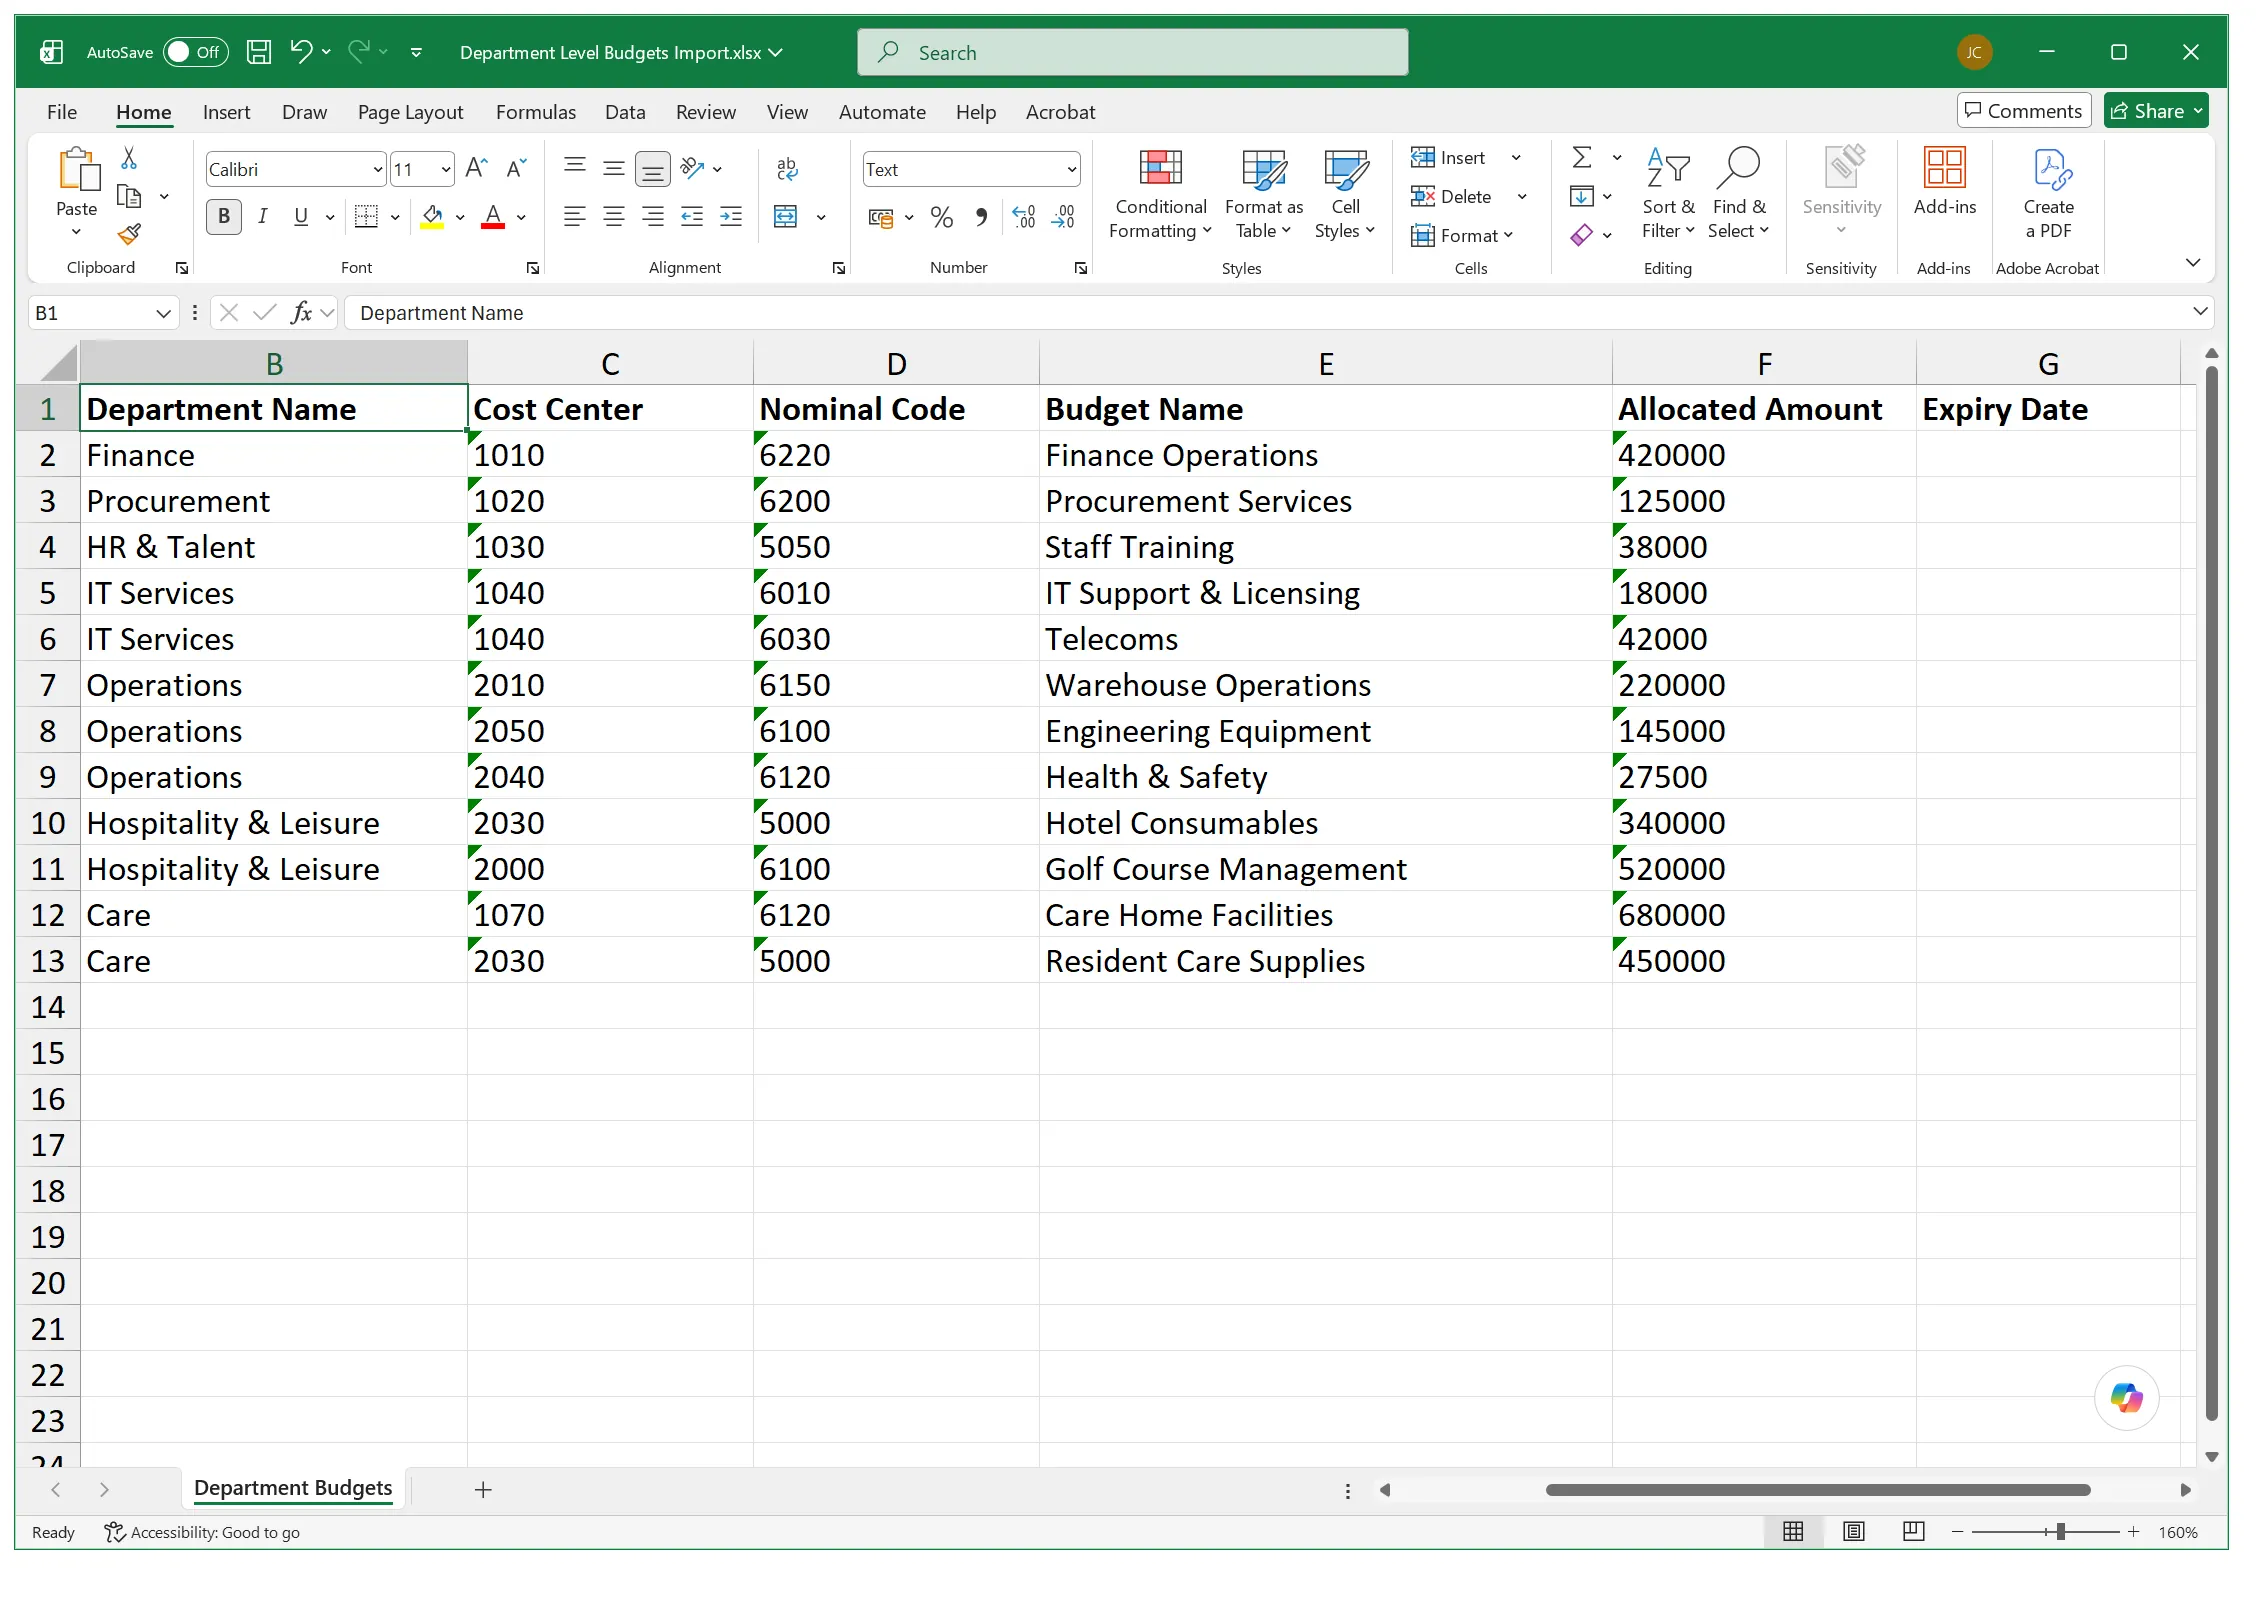Open the File menu

[62, 112]
